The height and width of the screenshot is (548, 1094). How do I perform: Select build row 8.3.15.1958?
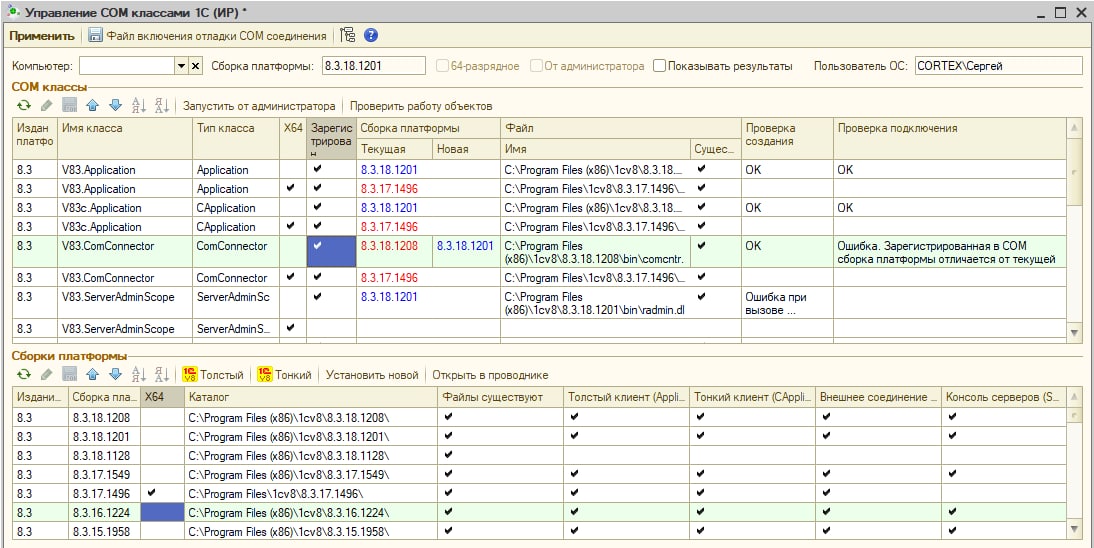click(540, 531)
